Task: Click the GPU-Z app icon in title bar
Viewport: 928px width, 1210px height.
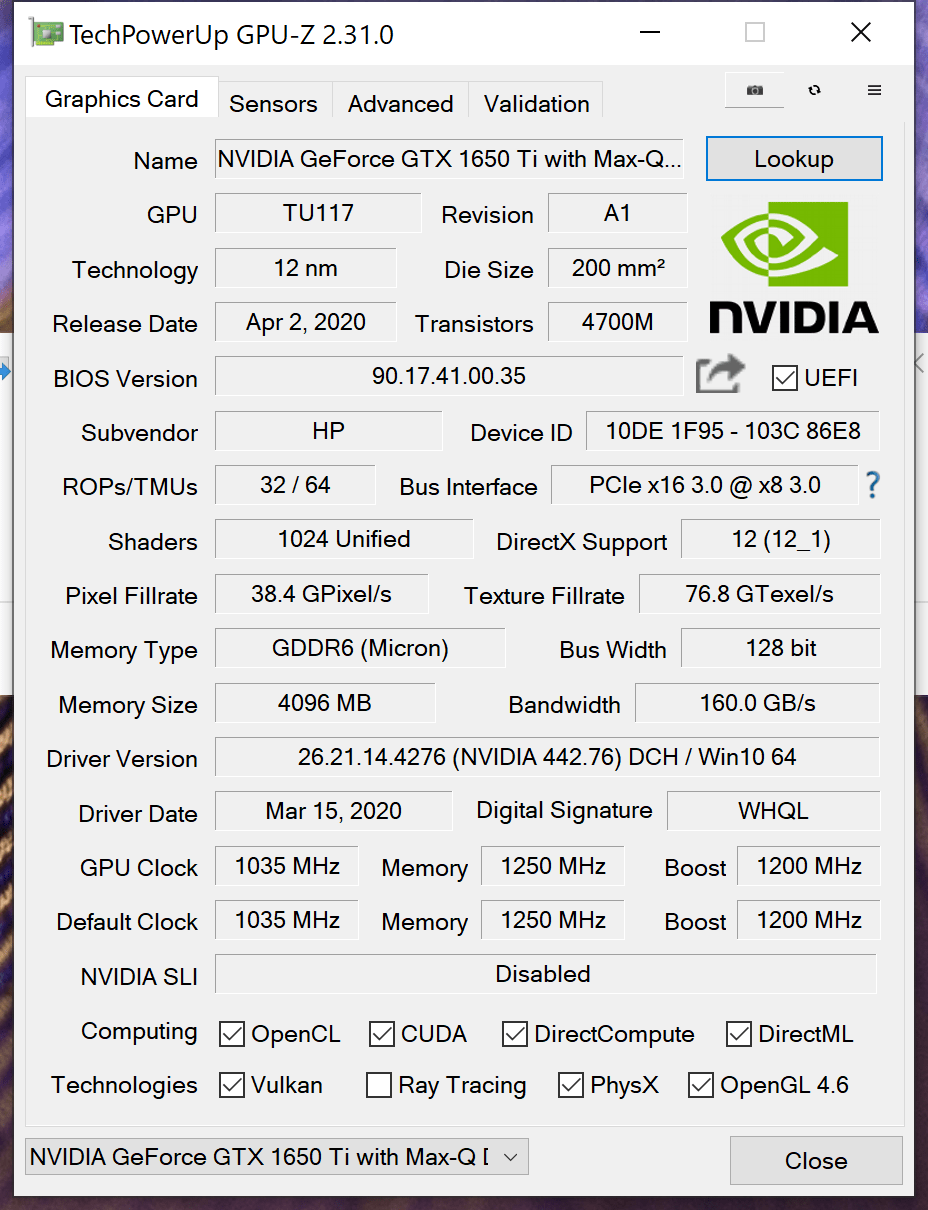Action: 47,35
